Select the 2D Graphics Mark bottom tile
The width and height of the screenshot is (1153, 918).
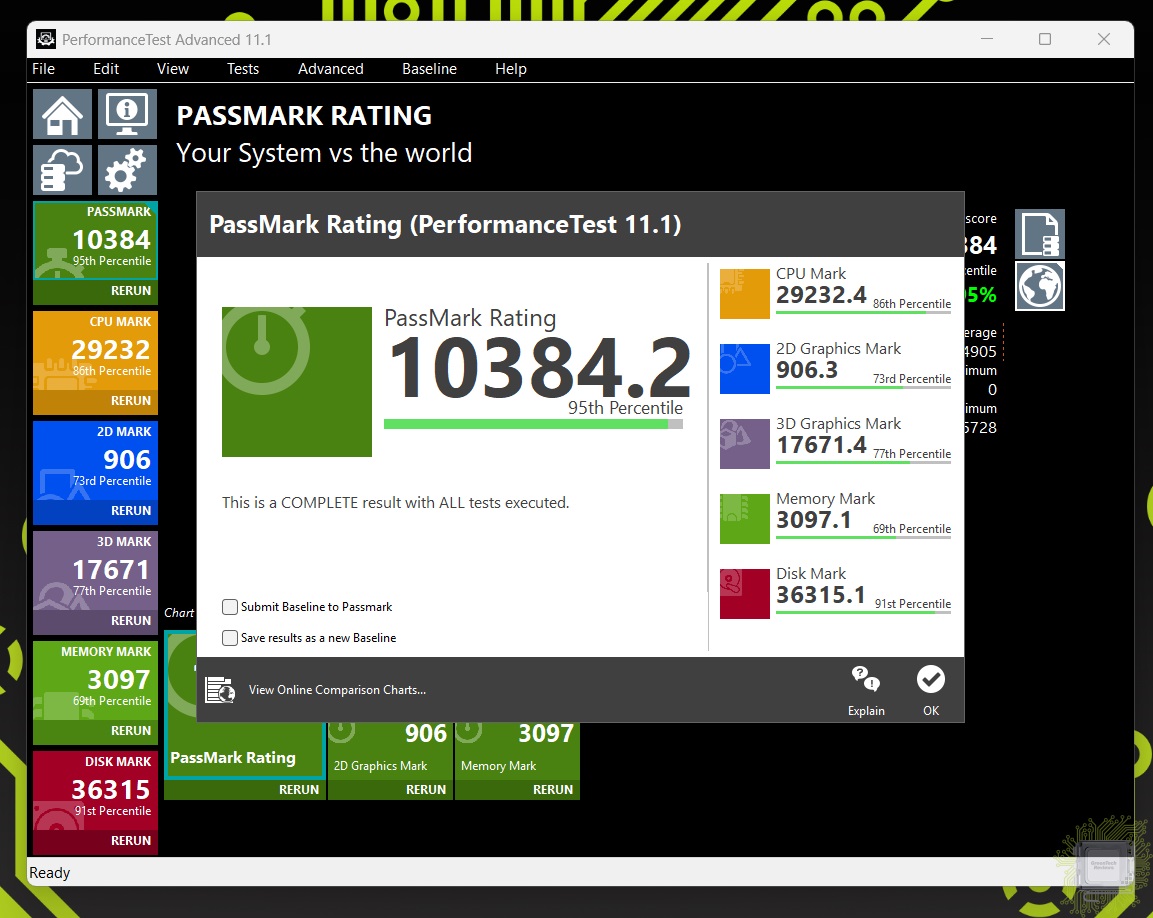point(390,750)
